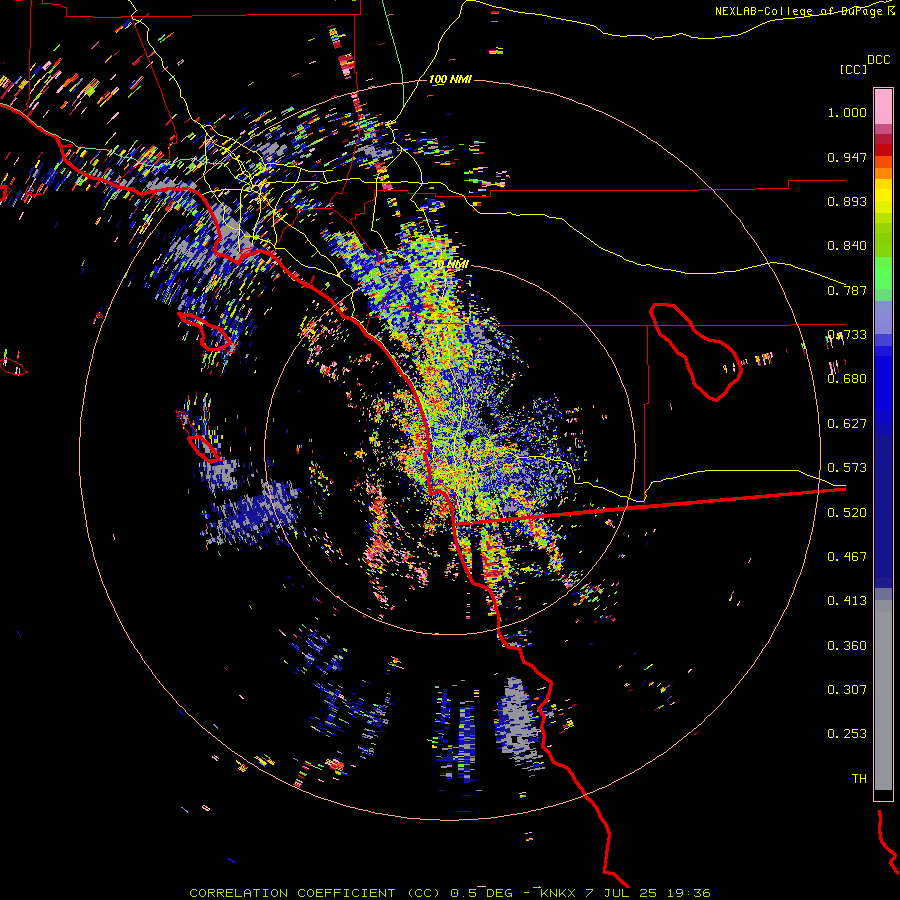Click the DCC label above the scale
This screenshot has width=900, height=900.
[878, 60]
